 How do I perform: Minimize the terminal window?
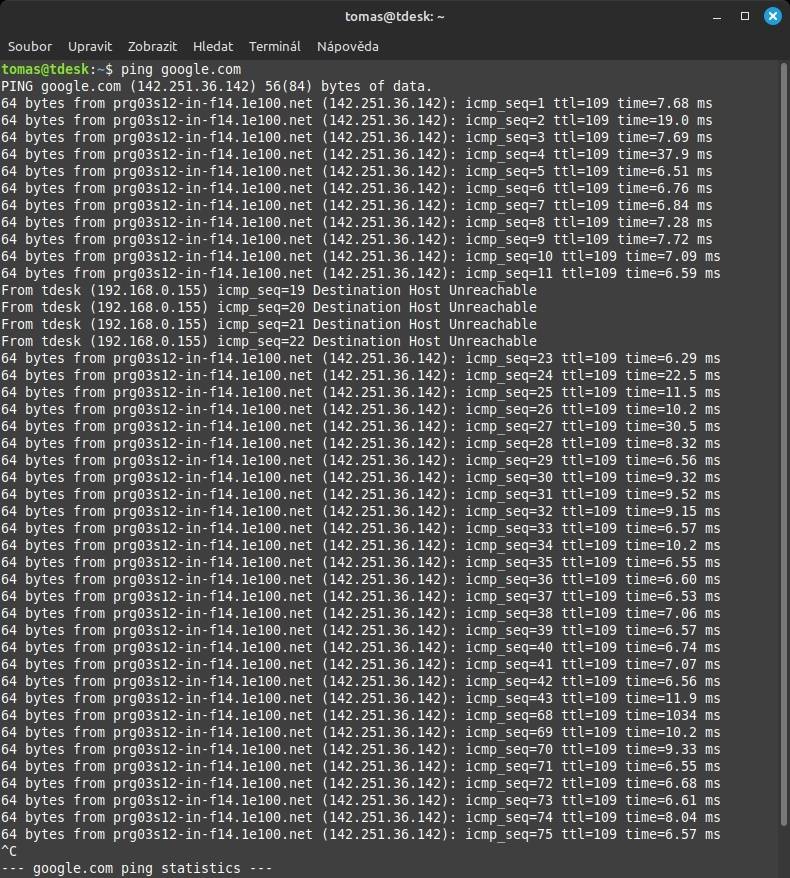[x=717, y=16]
